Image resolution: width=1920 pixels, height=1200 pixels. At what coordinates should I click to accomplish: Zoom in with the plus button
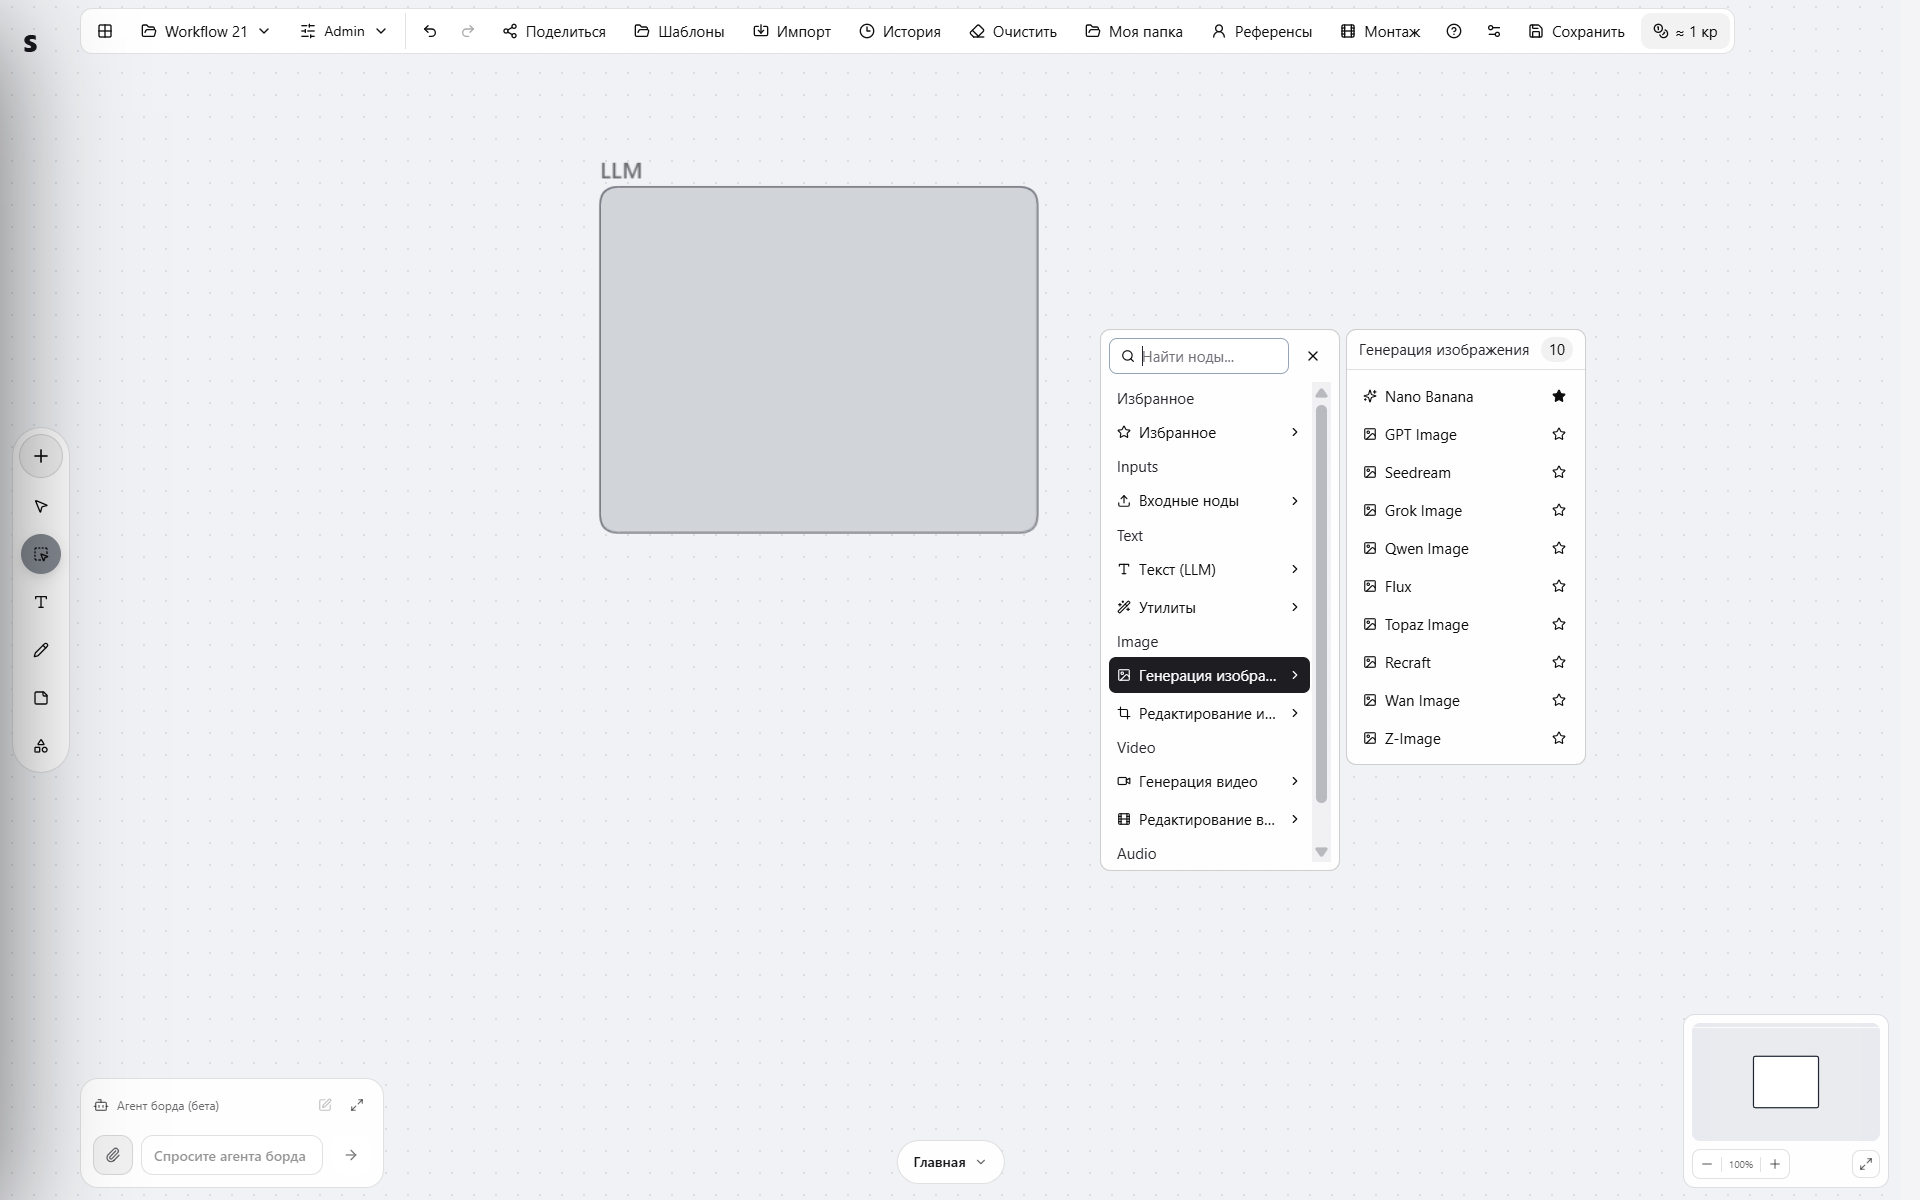[1775, 1164]
